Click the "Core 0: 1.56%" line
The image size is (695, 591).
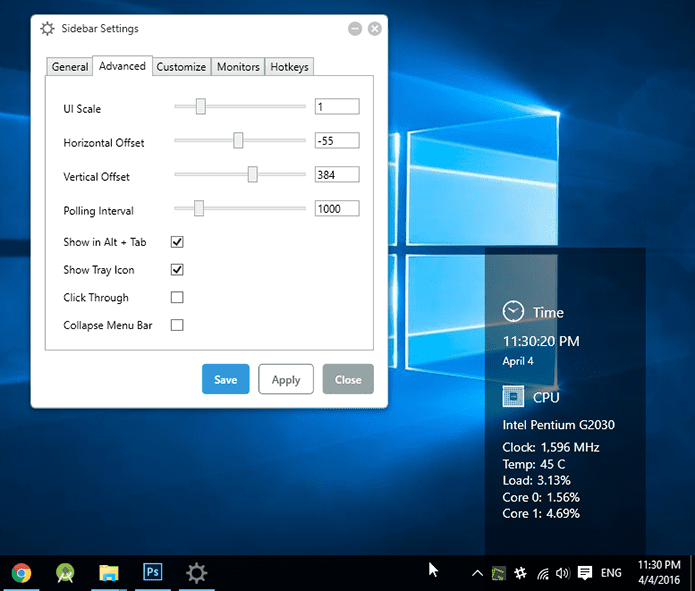[x=541, y=497]
